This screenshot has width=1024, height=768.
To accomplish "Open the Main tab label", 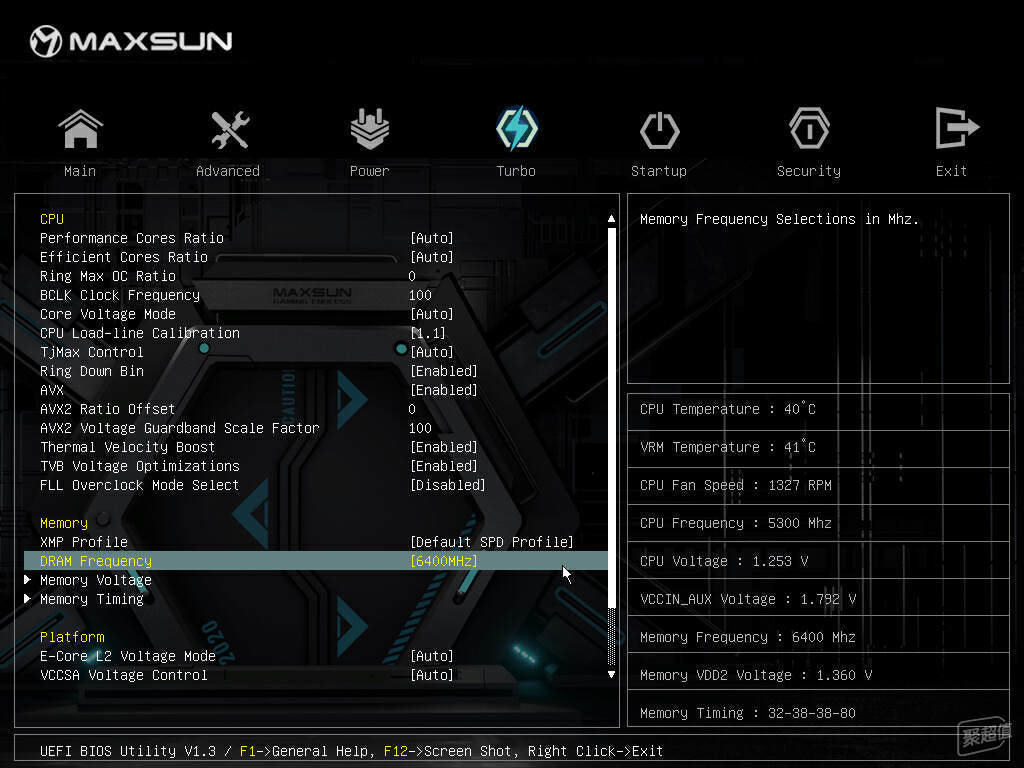I will click(x=80, y=171).
